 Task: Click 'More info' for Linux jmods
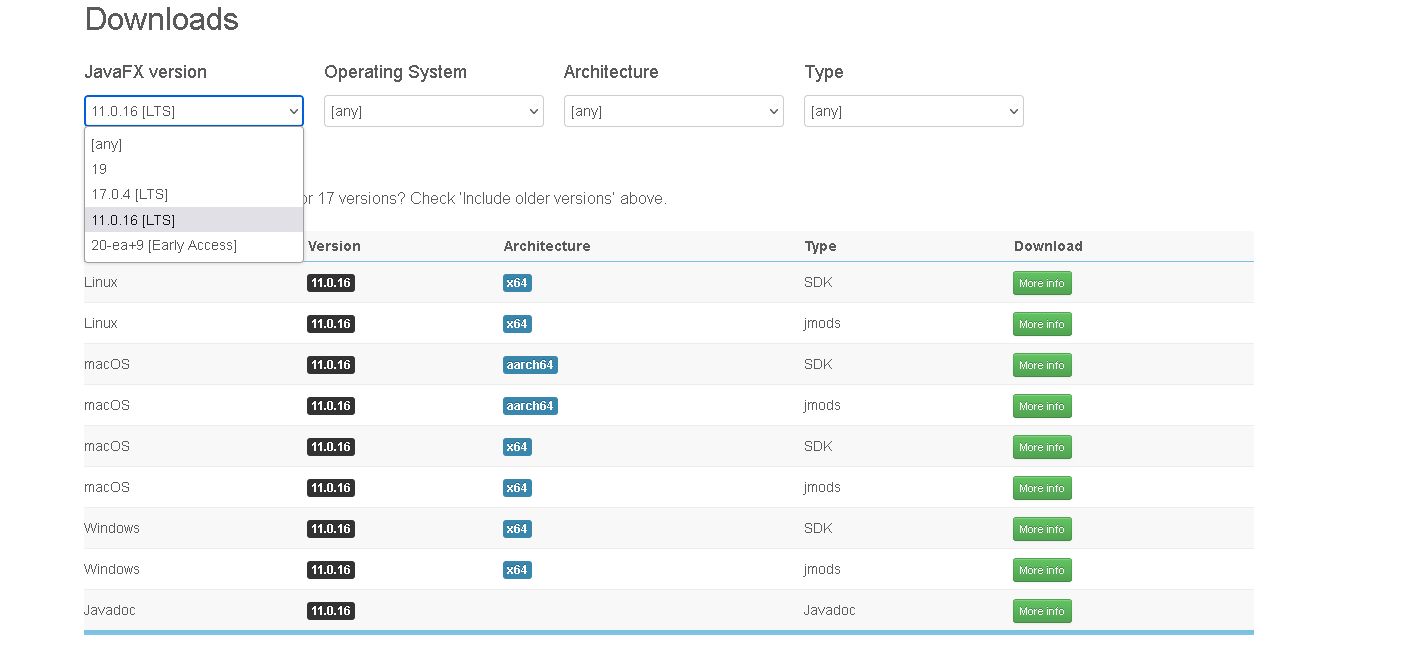(x=1041, y=324)
